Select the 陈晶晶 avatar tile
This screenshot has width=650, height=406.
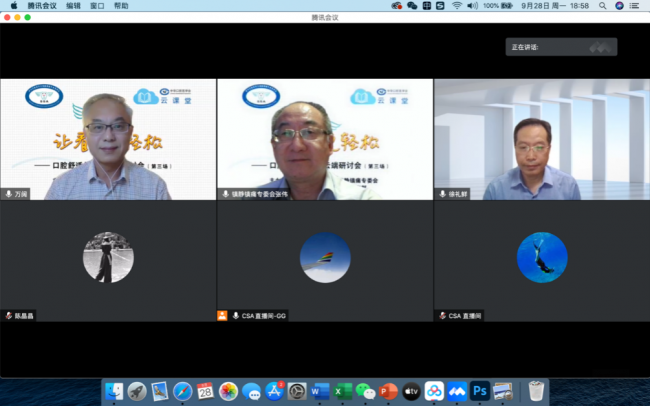click(108, 258)
